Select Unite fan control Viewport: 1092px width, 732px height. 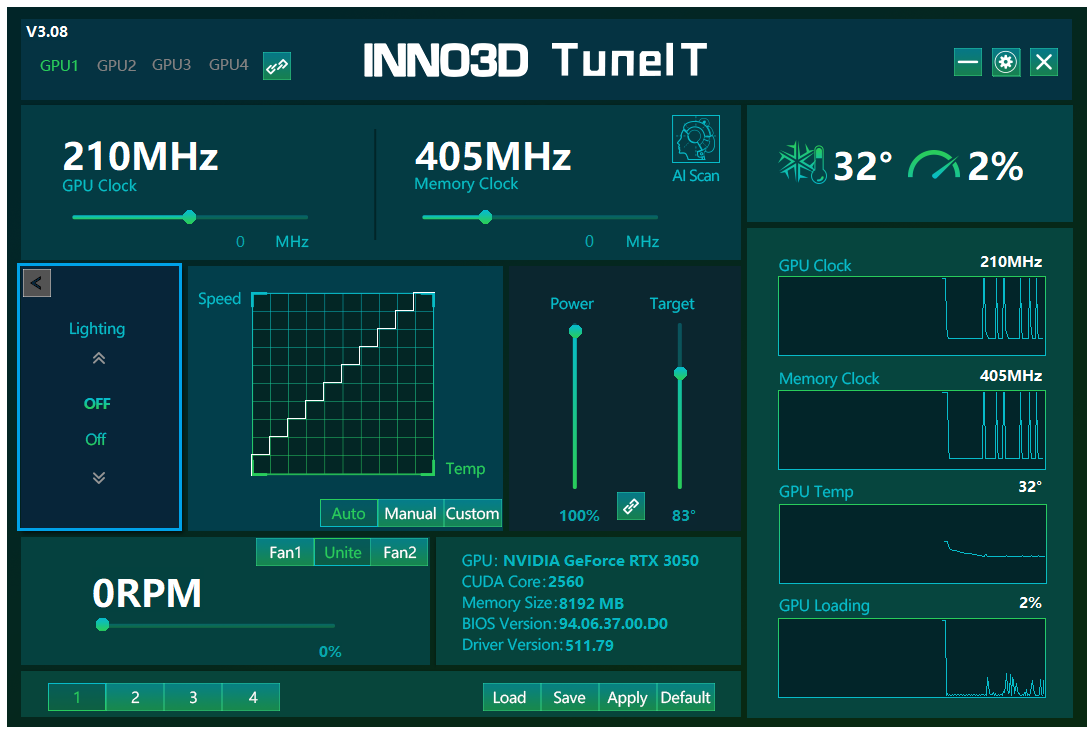coord(343,552)
